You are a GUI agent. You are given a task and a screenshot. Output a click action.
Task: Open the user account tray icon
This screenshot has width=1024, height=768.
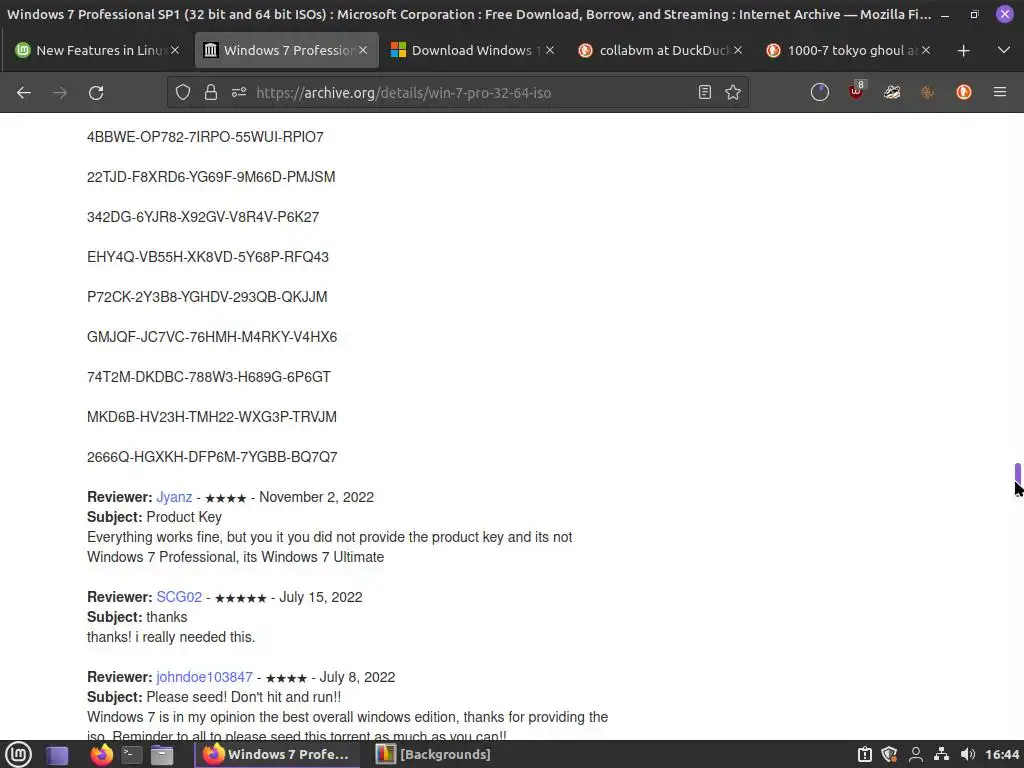pyautogui.click(x=916, y=754)
